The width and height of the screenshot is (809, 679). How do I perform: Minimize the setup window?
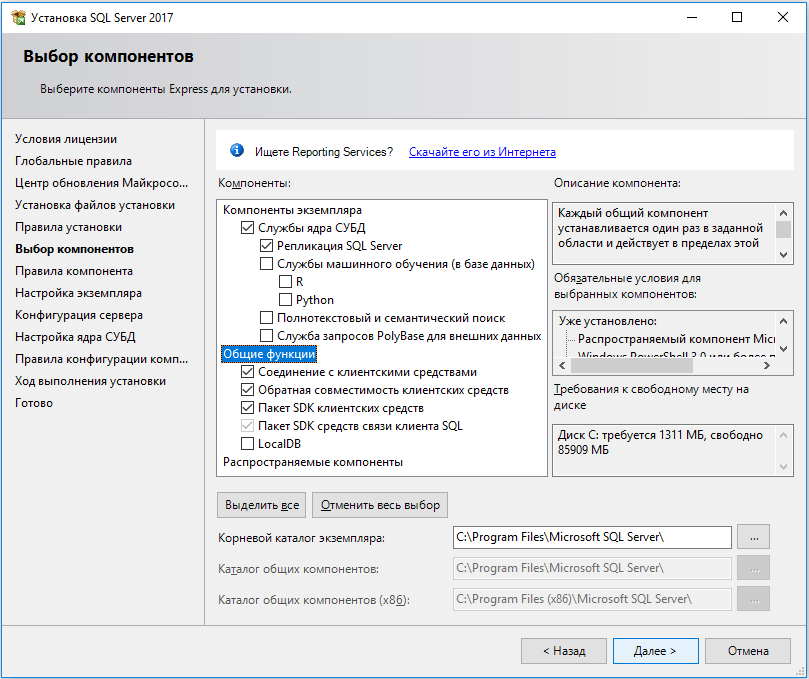(x=692, y=17)
